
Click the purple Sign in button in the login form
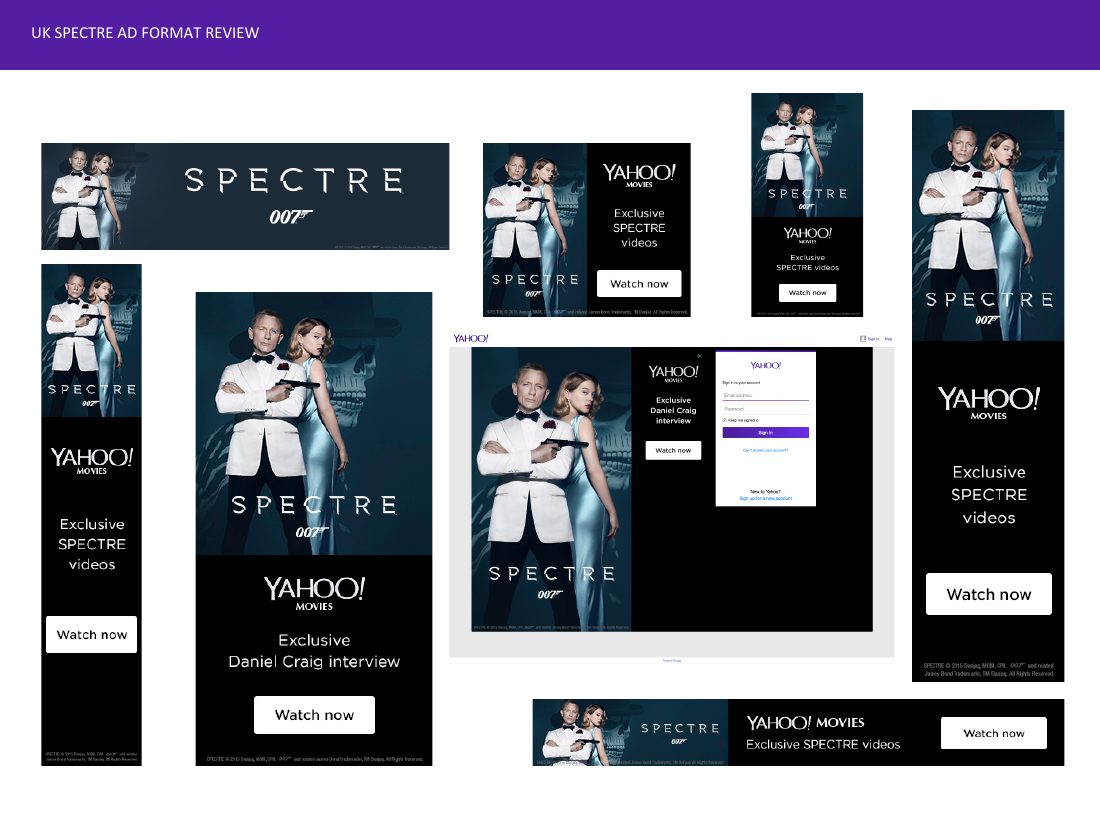coord(765,432)
